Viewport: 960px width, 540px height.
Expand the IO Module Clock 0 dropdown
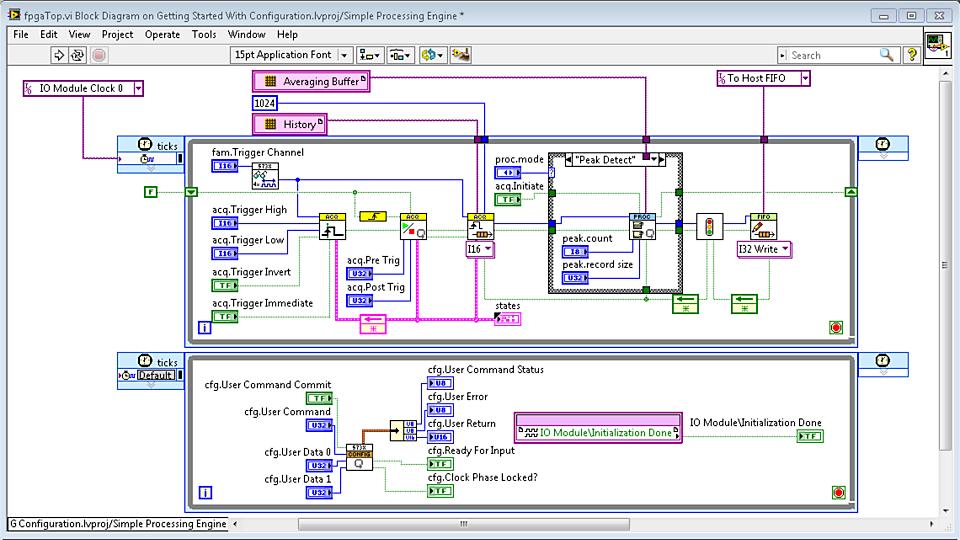[x=138, y=88]
